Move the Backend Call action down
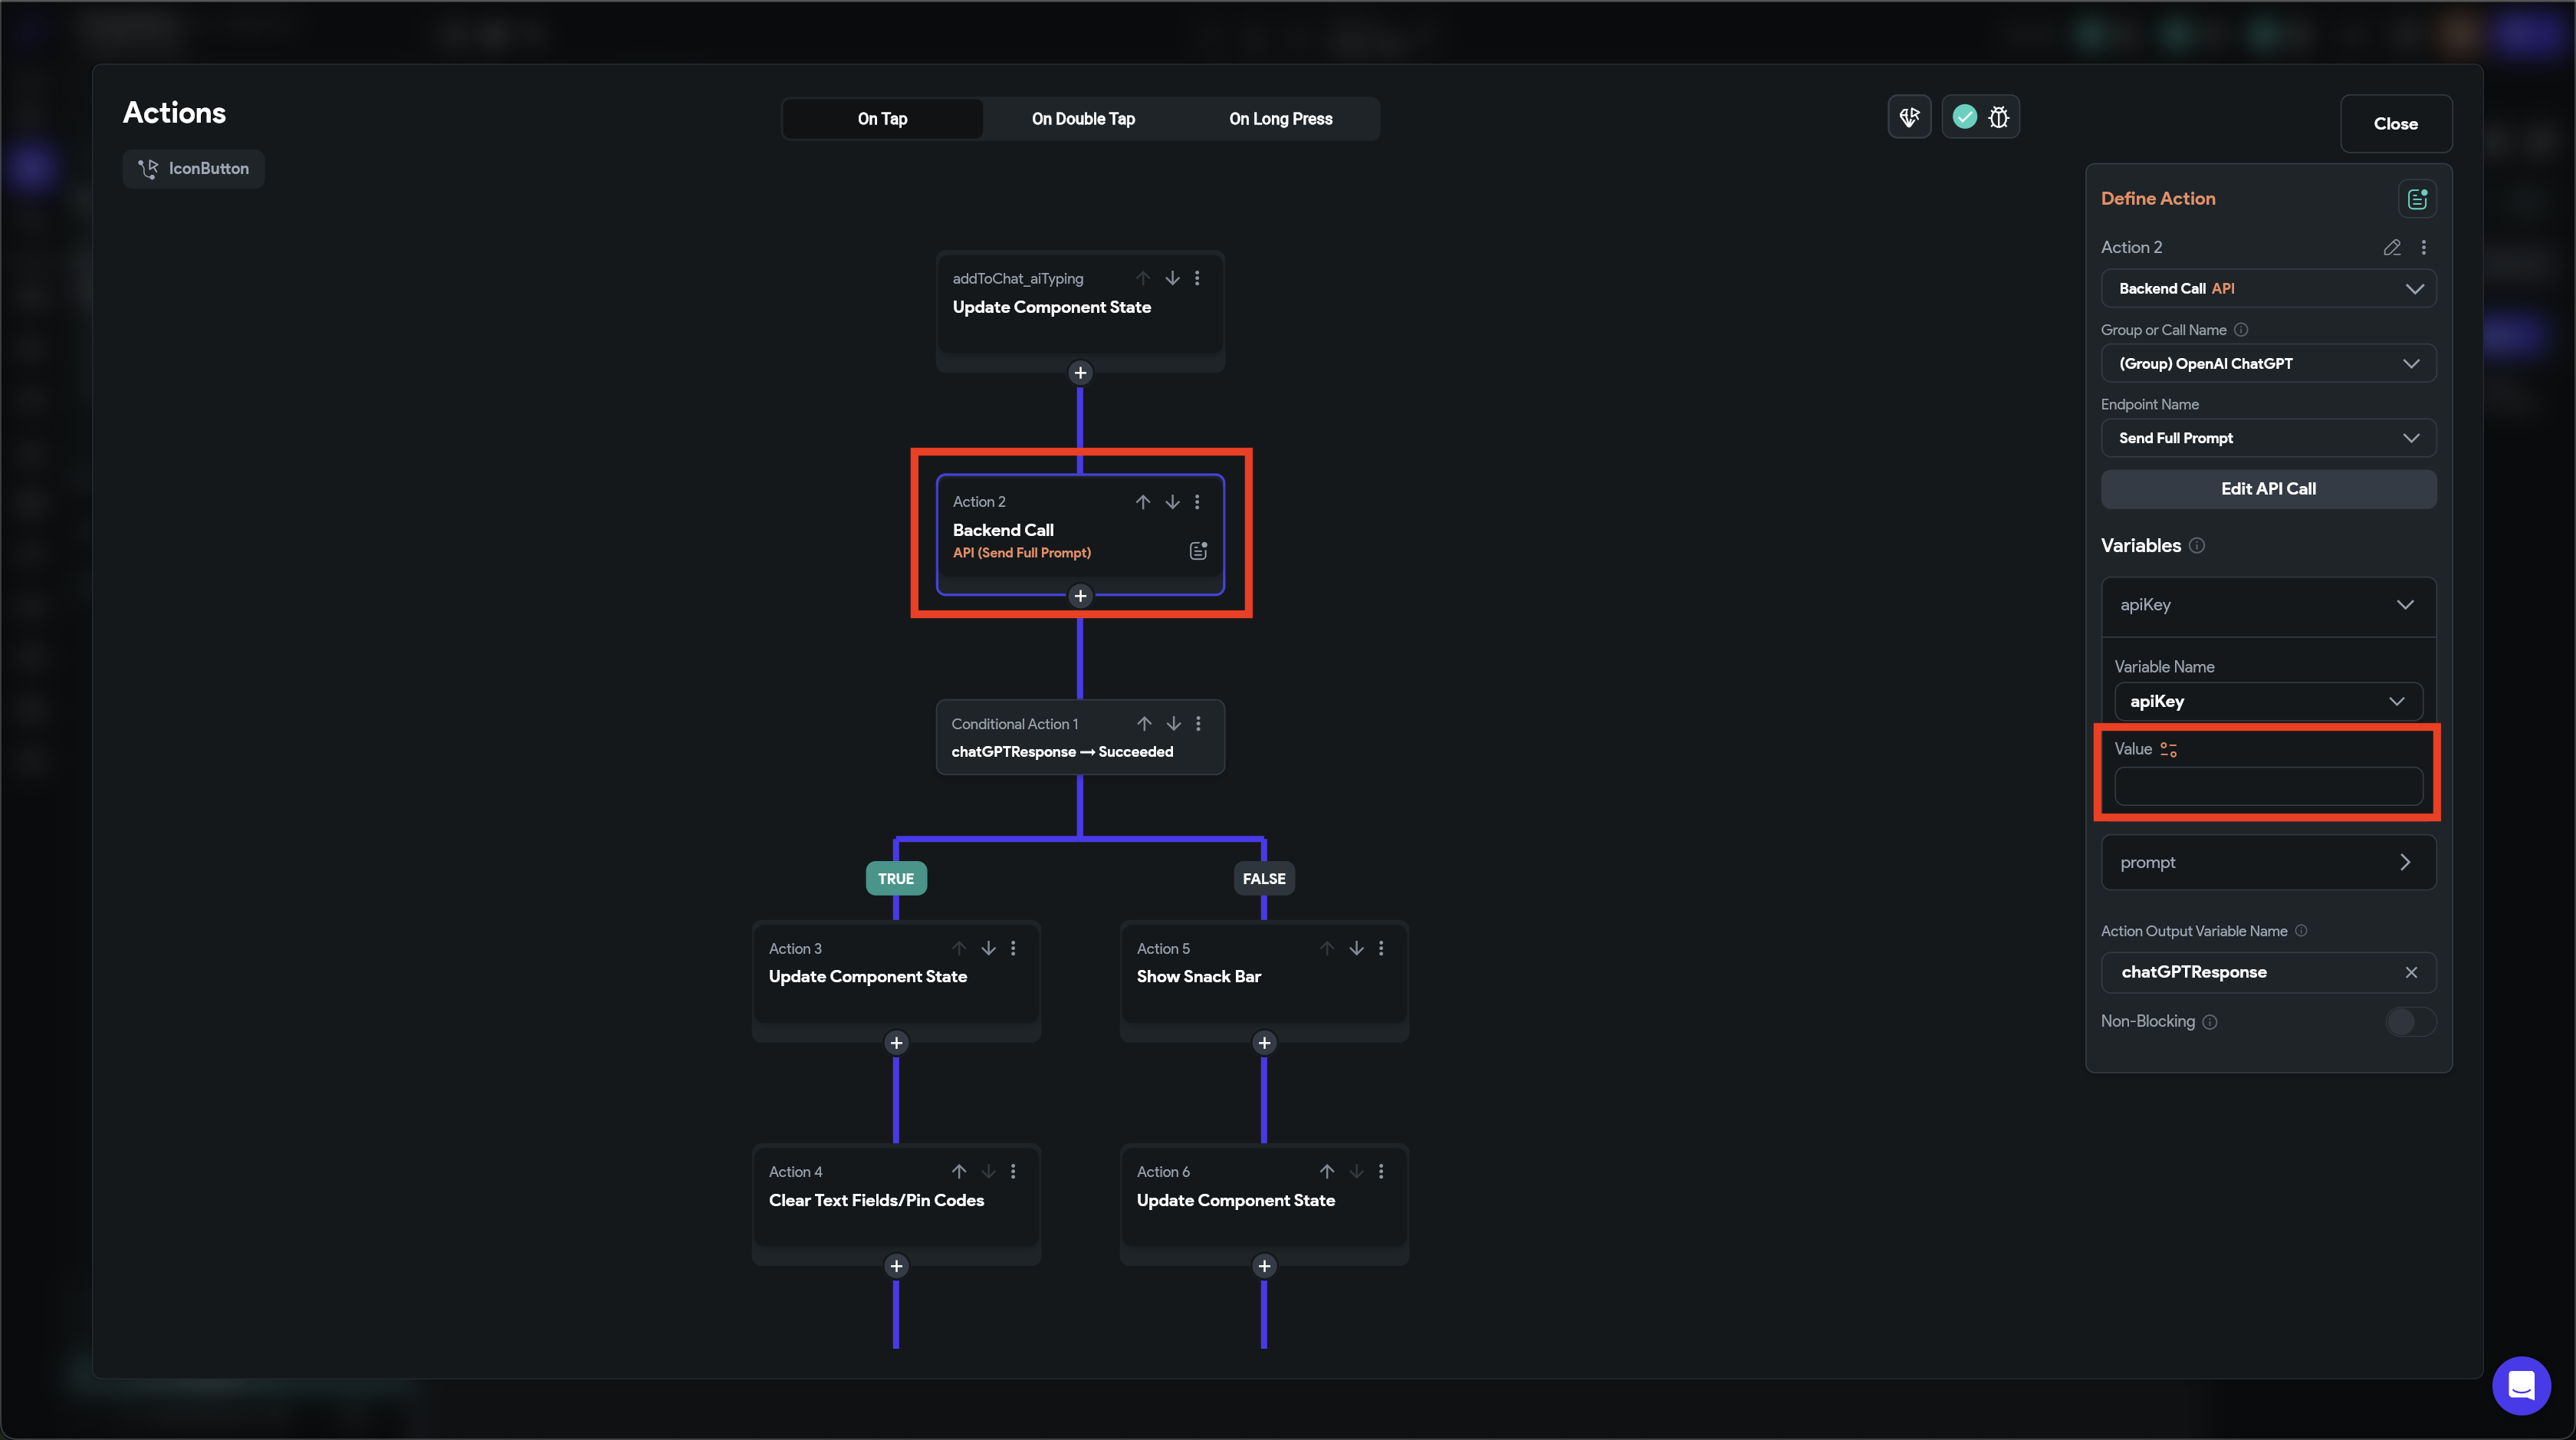This screenshot has height=1440, width=2576. click(x=1172, y=502)
